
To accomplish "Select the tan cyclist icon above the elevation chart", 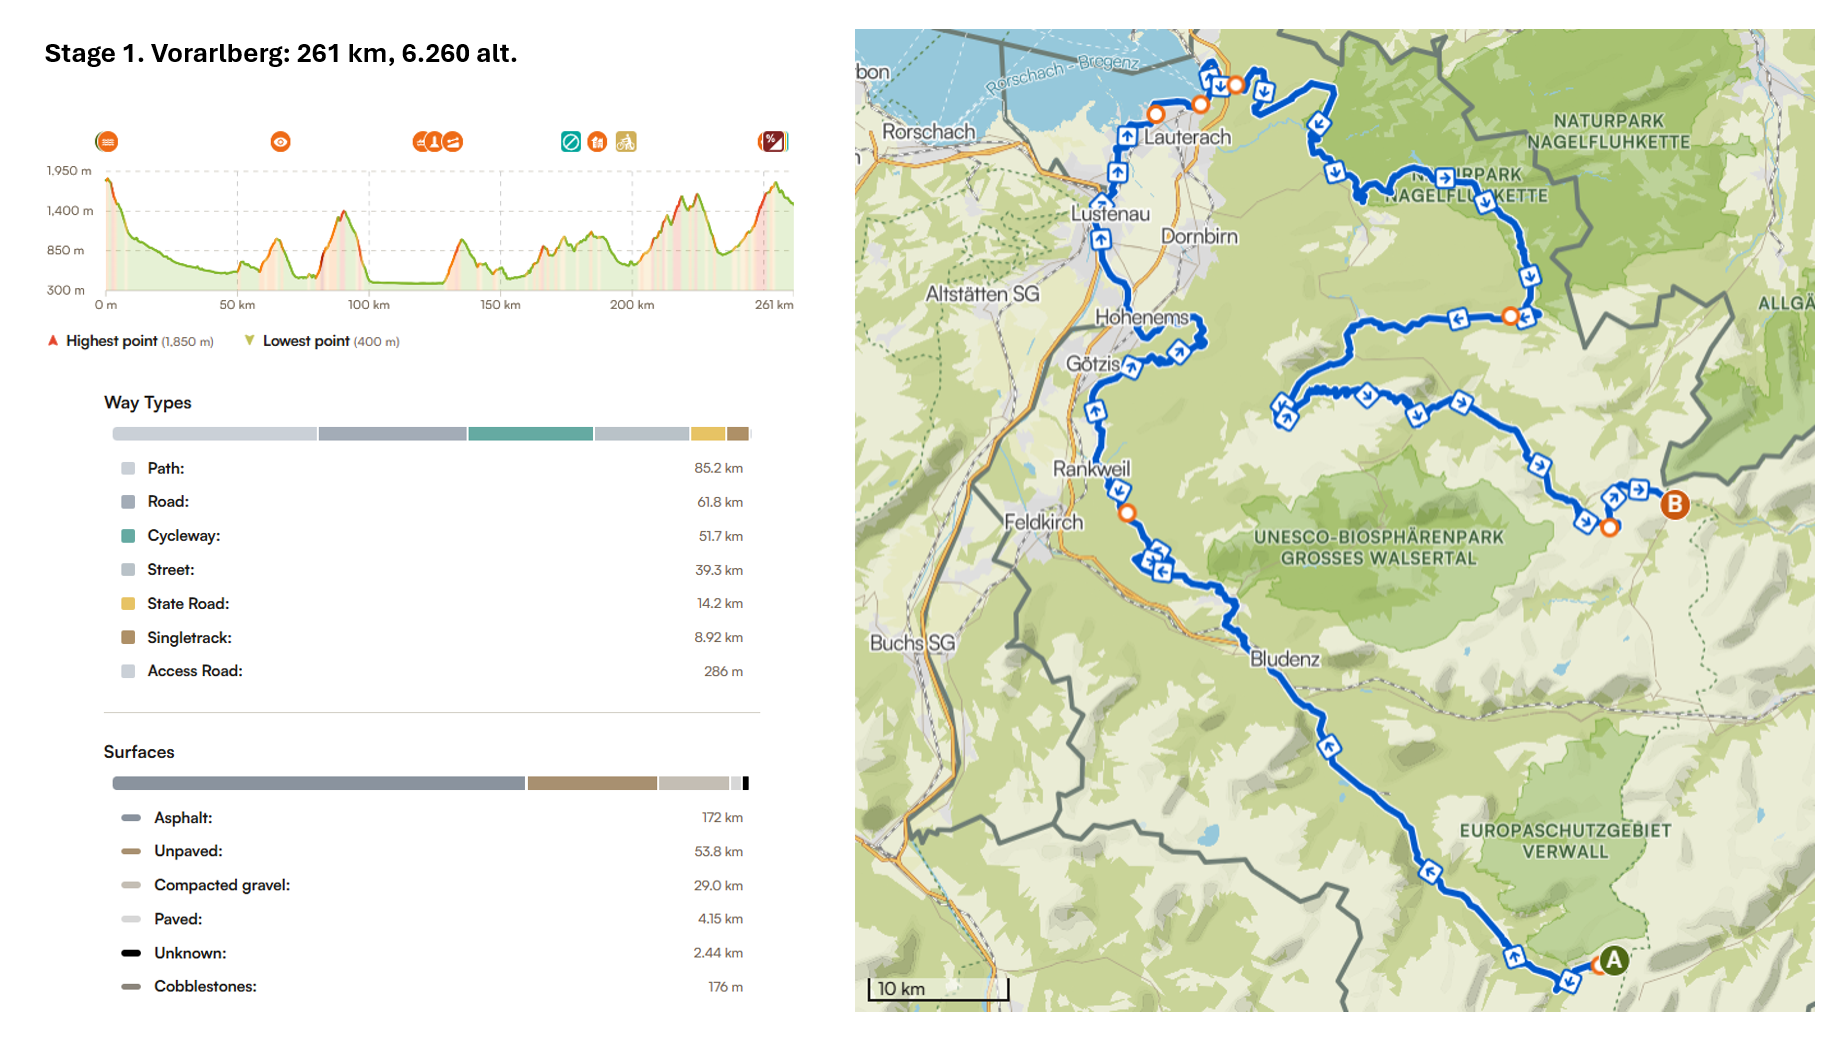I will [x=626, y=142].
